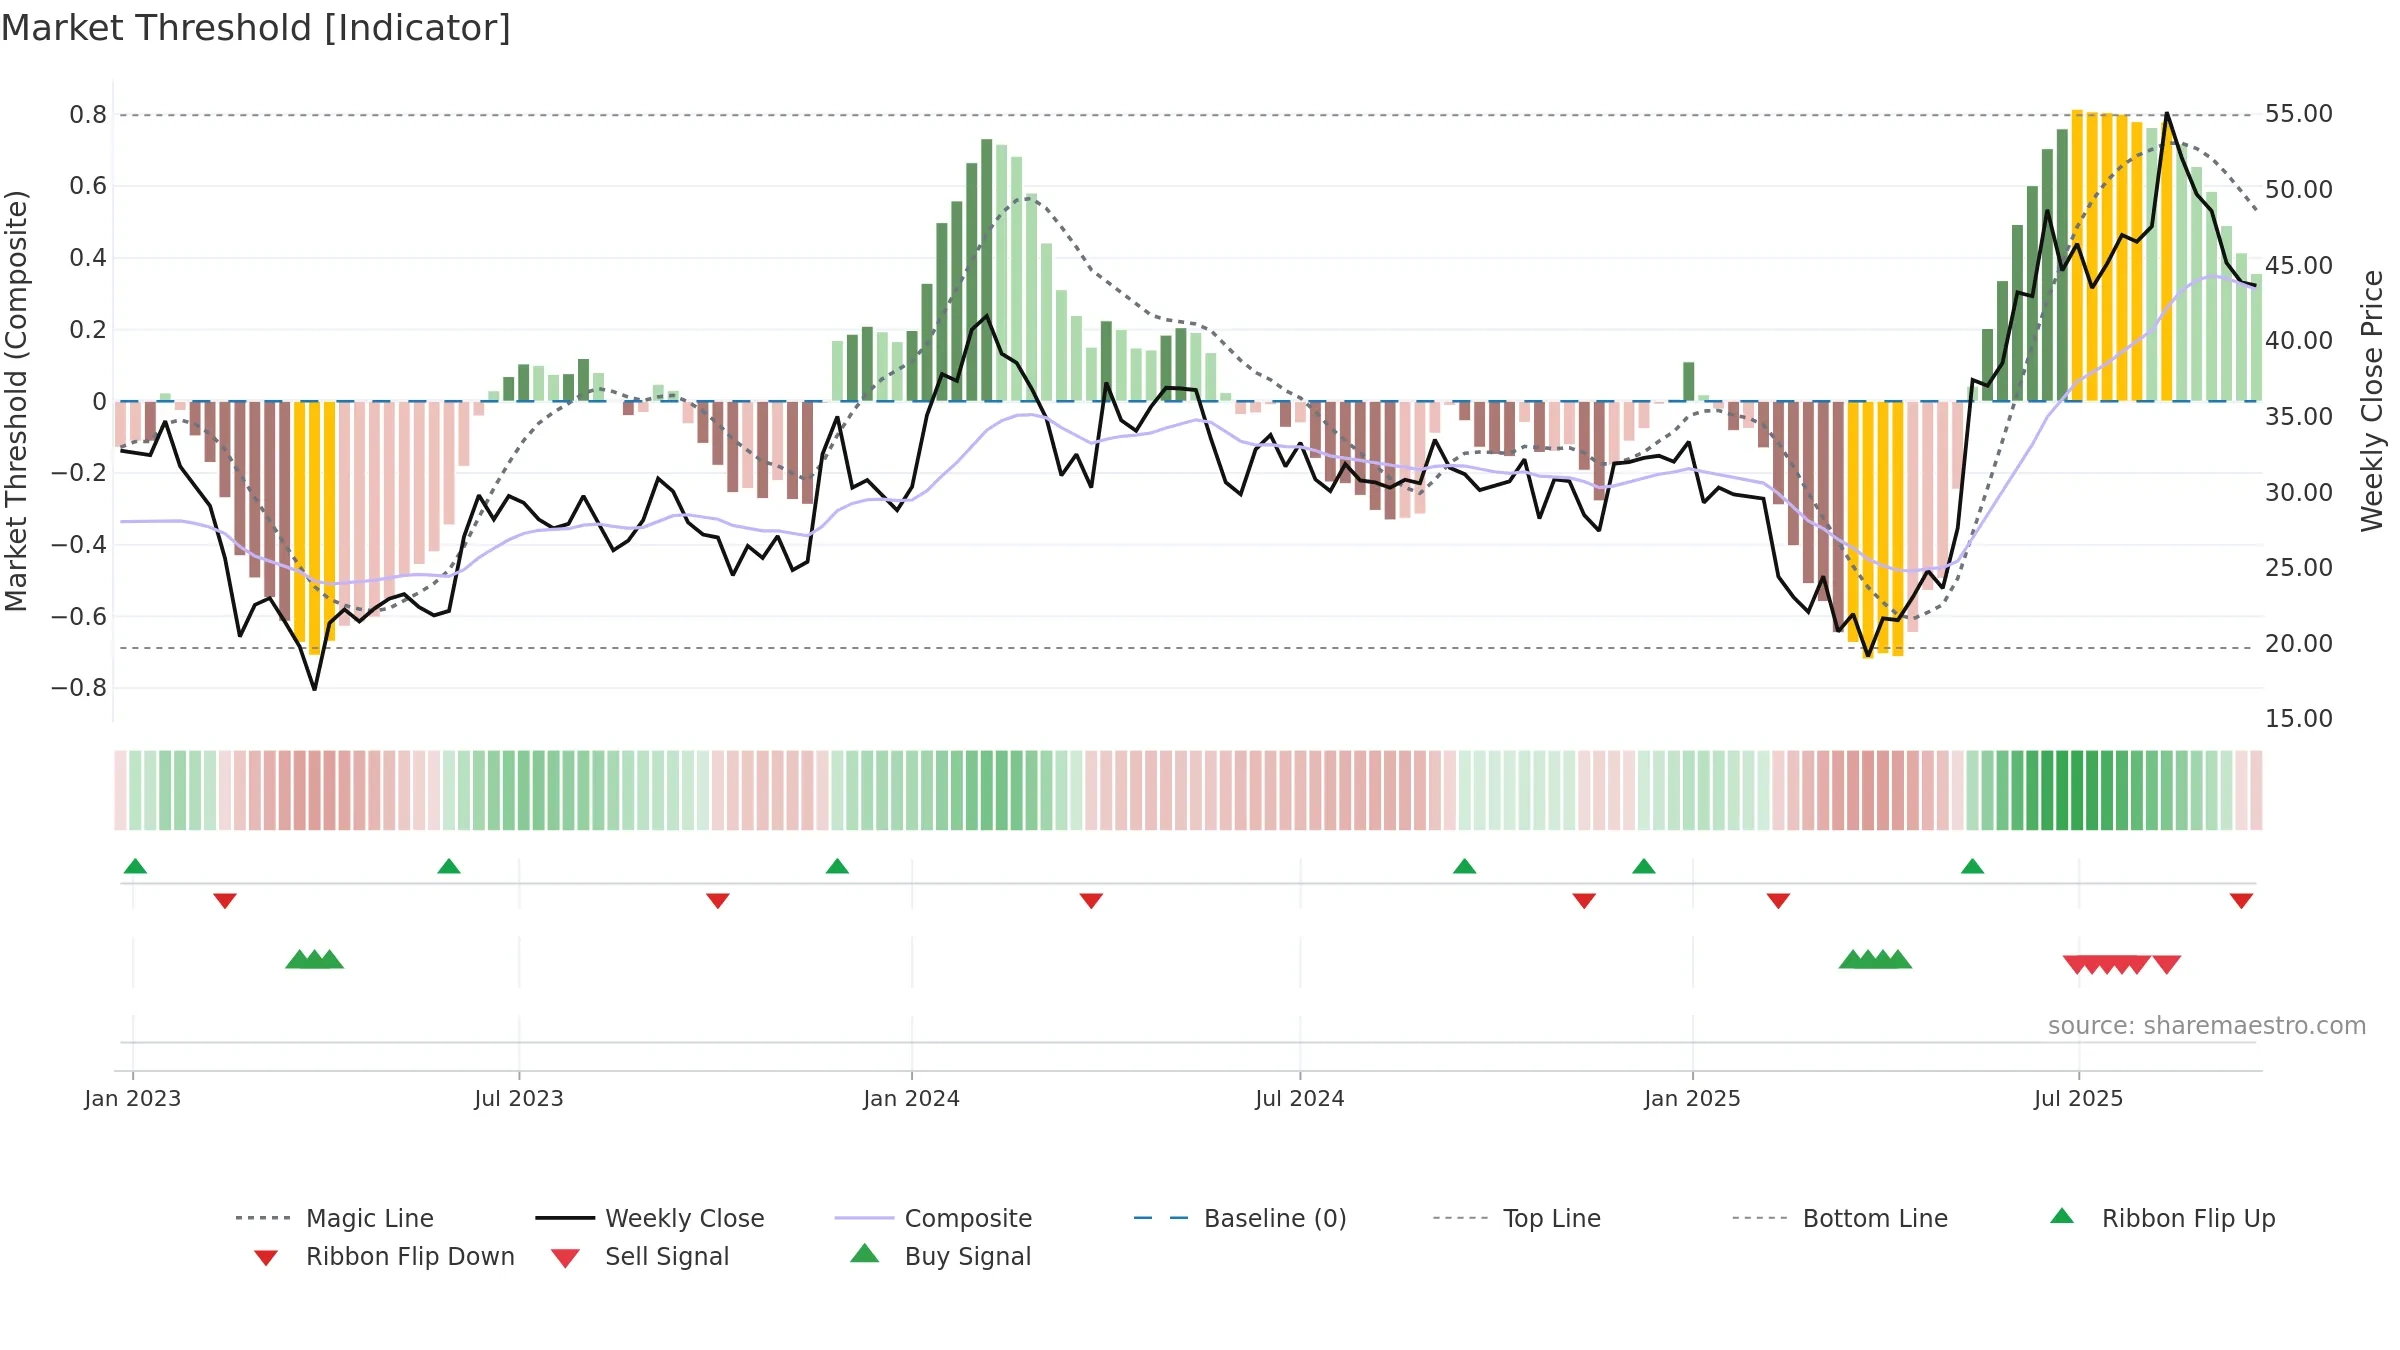
Task: Hide Sell Signal markers via legend
Action: point(640,1256)
